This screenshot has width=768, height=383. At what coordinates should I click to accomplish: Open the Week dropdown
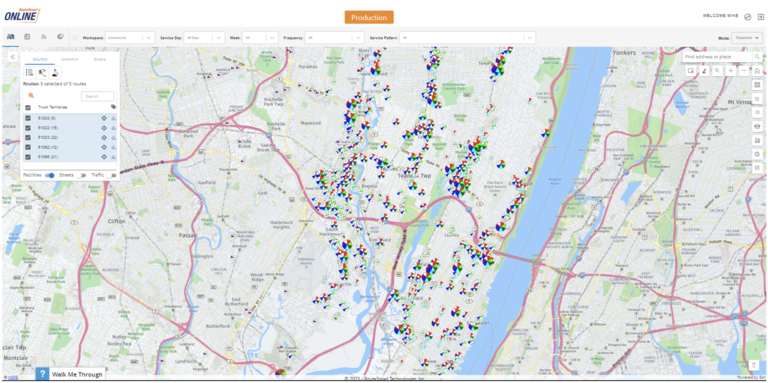coord(261,38)
